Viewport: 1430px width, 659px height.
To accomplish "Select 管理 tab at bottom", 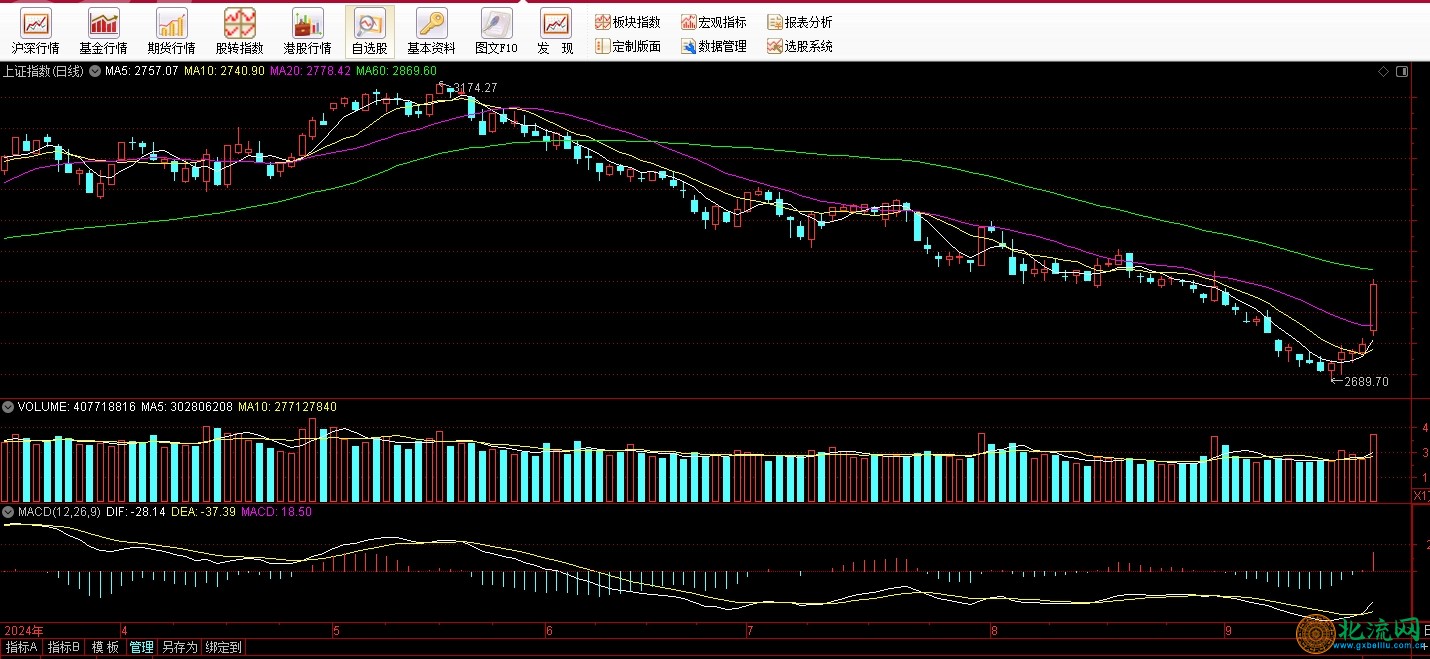I will [x=142, y=647].
